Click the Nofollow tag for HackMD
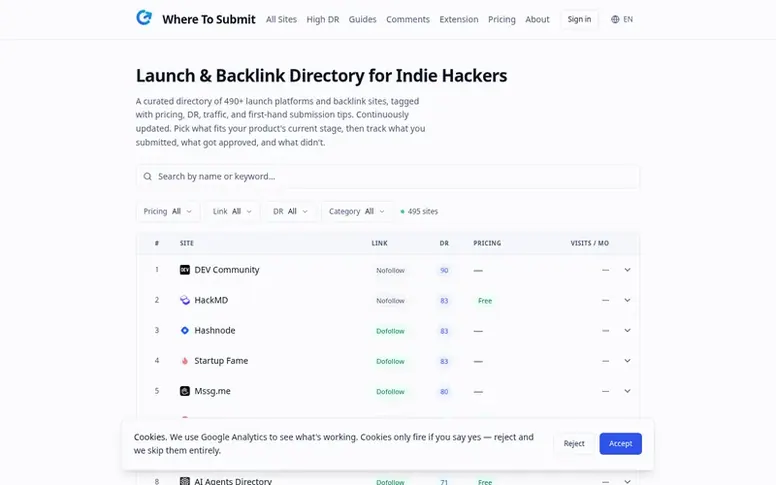The image size is (776, 485). pos(390,300)
